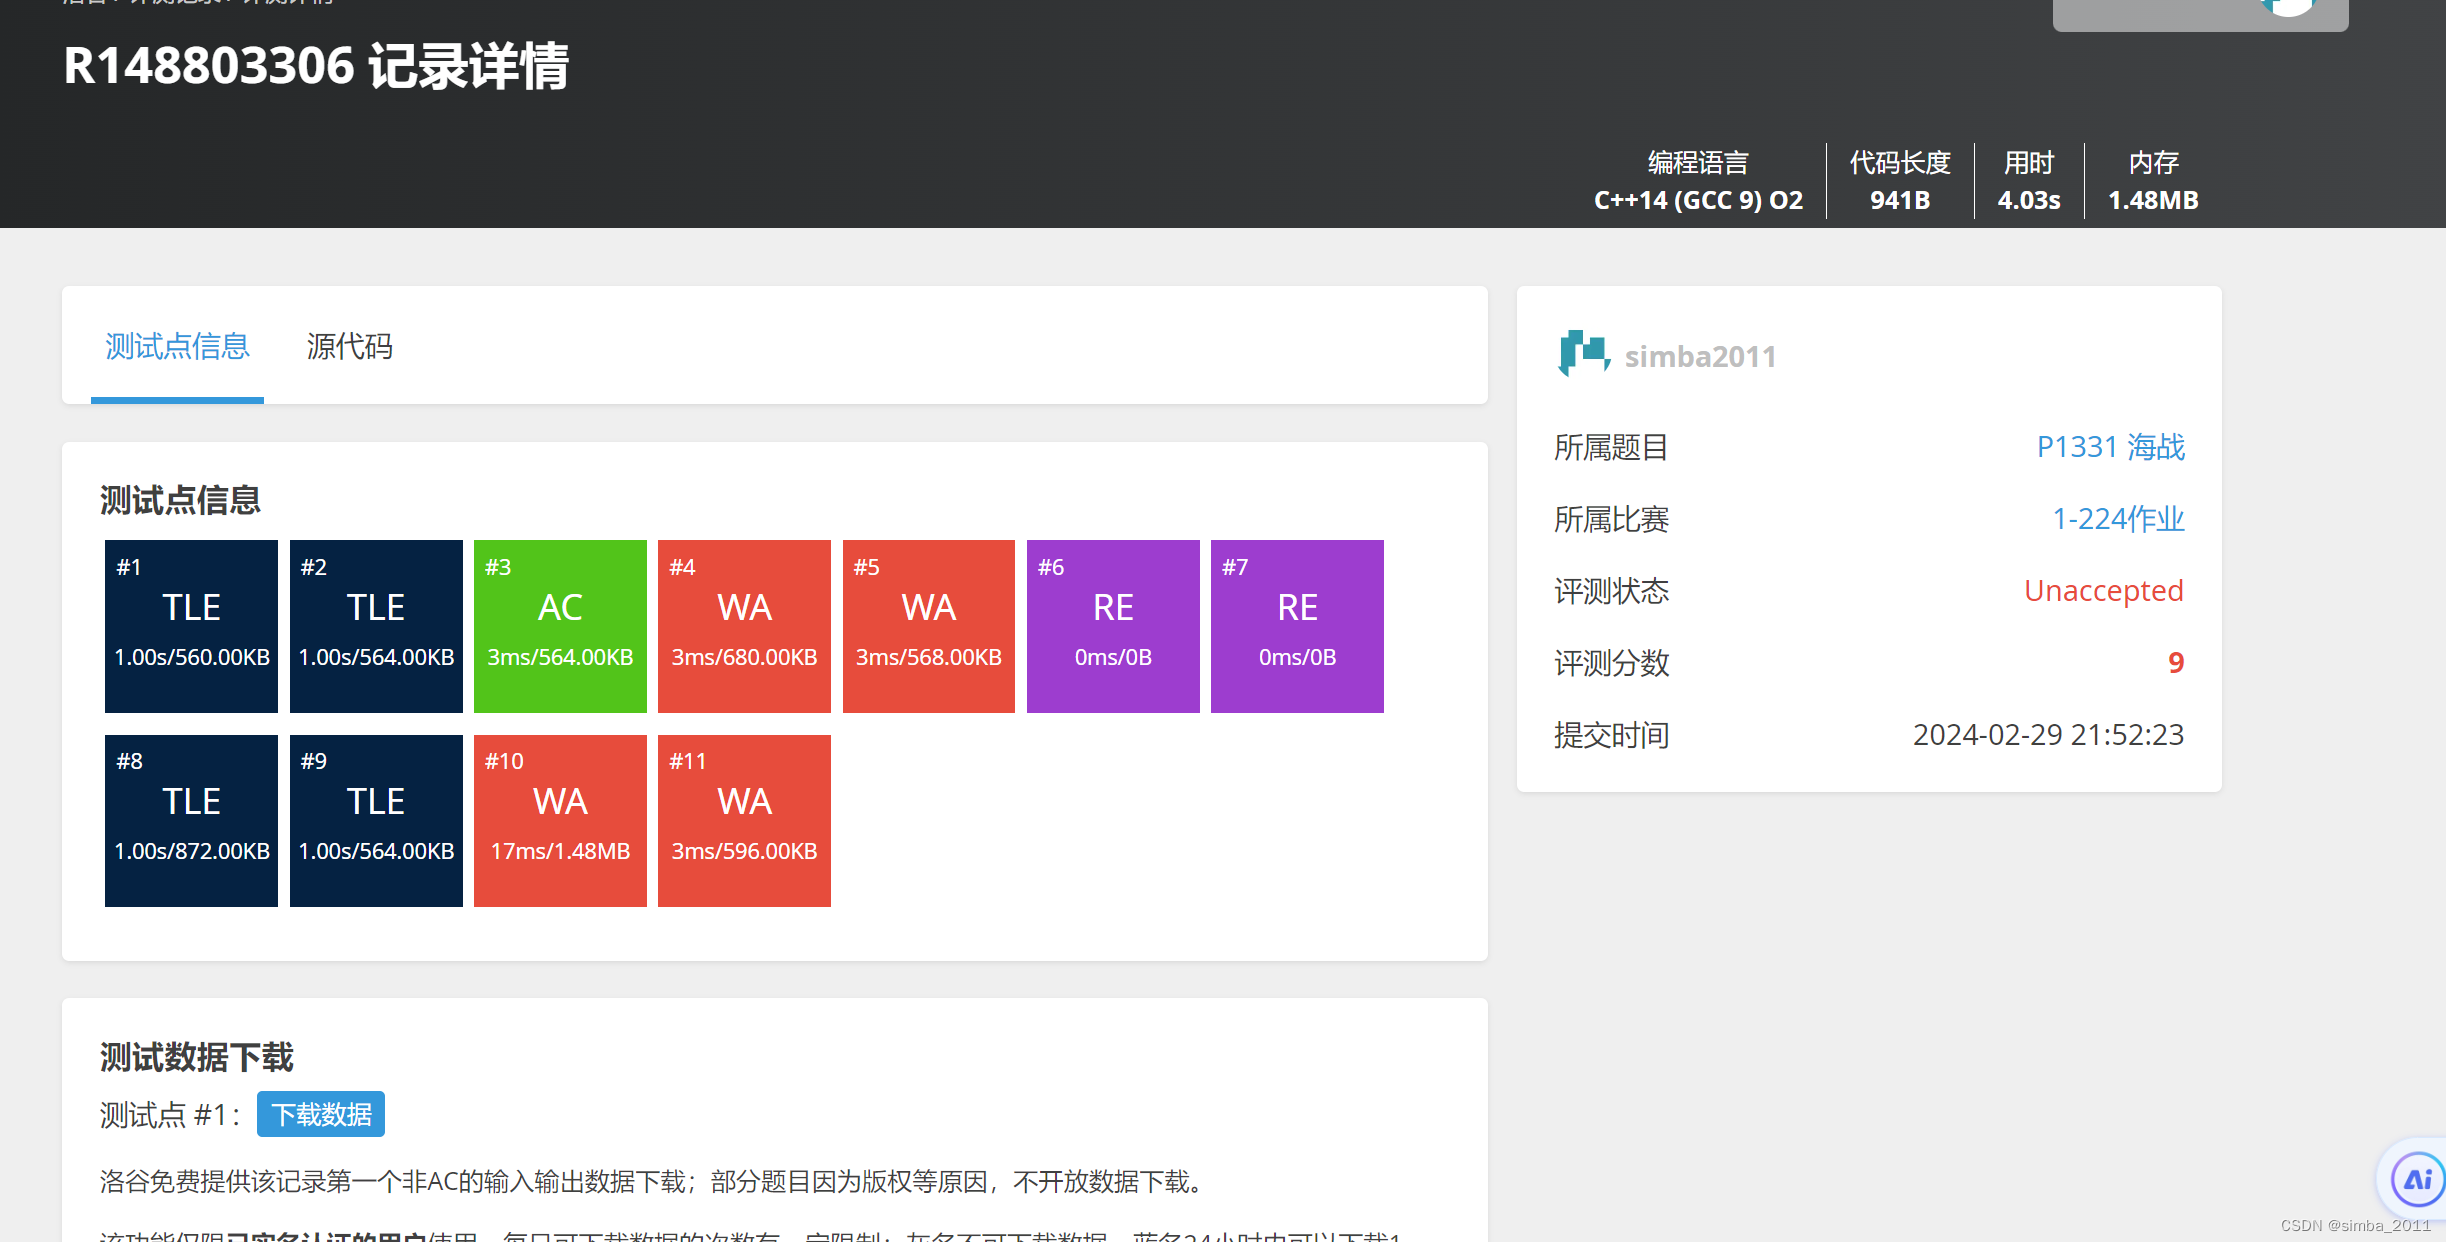Viewport: 2446px width, 1242px height.
Task: Select test case #1 TLE tile
Action: pos(190,625)
